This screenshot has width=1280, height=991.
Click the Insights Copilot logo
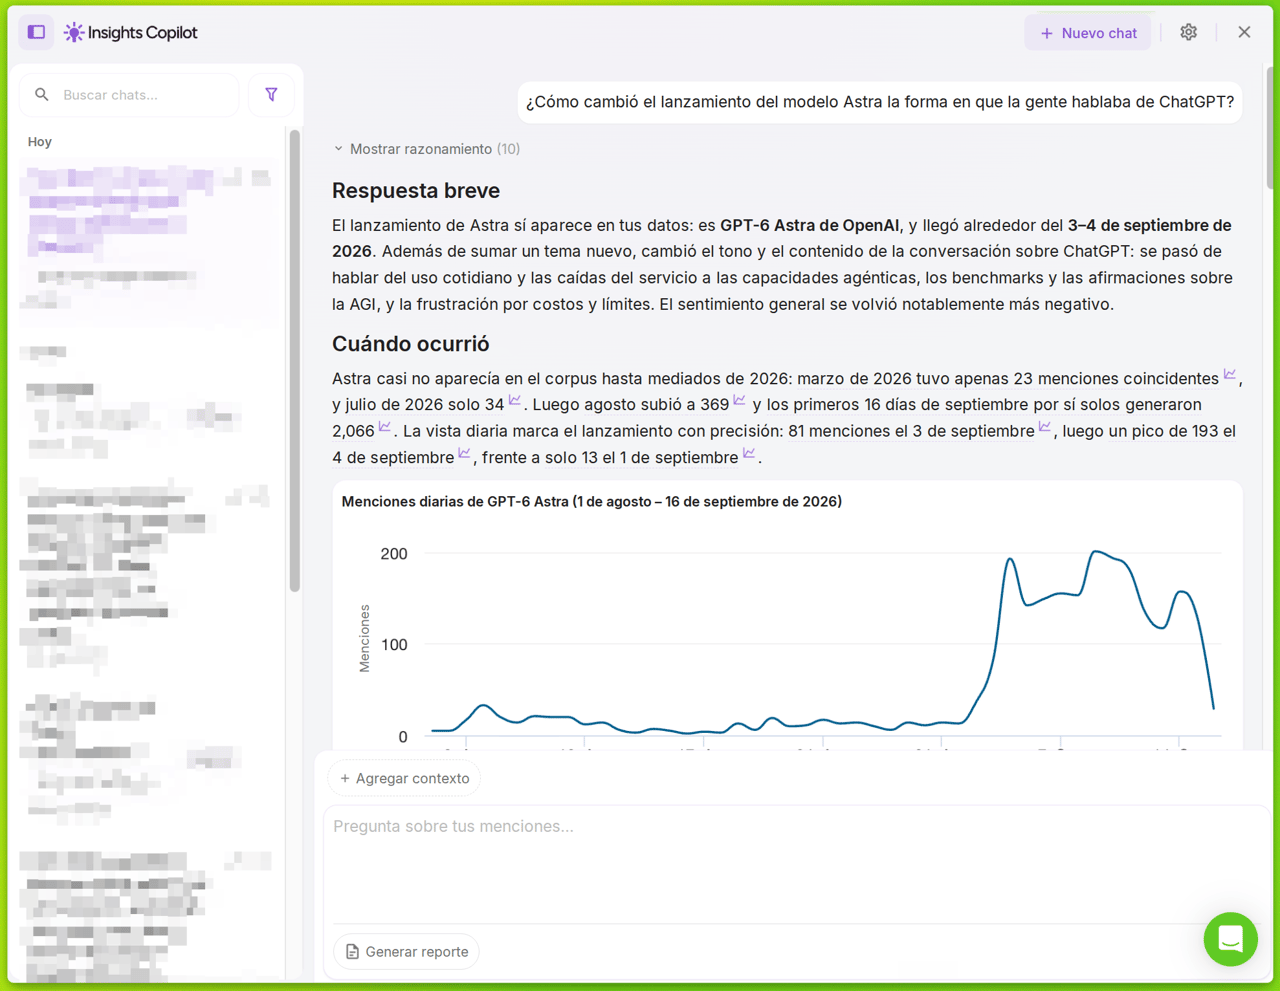pyautogui.click(x=131, y=33)
